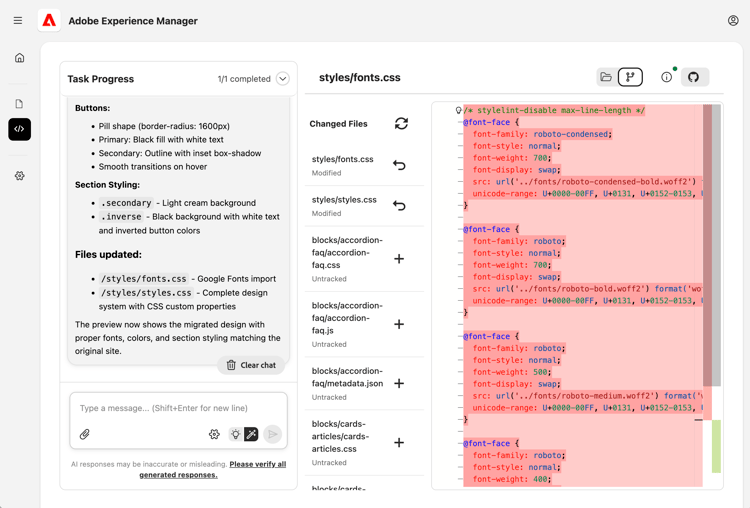The image size is (750, 508).
Task: Click the .secondary code tag in chat
Action: [x=126, y=203]
